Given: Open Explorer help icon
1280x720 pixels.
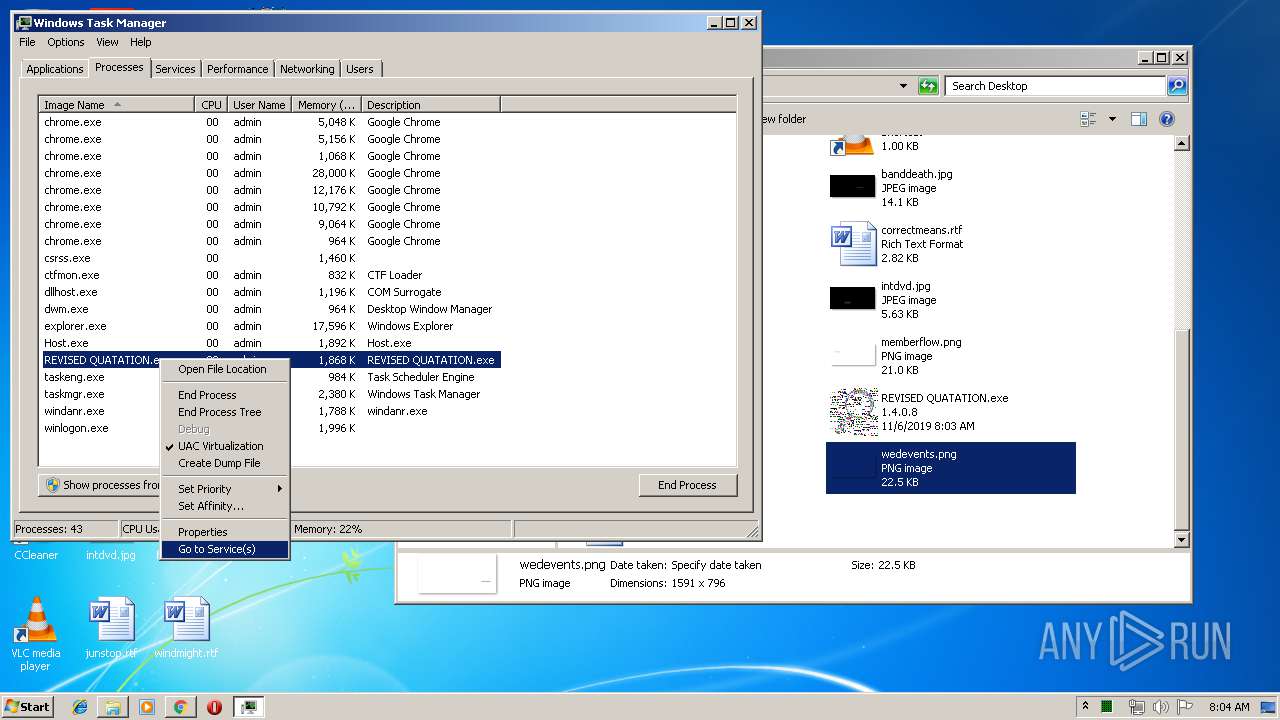Looking at the screenshot, I should click(1166, 119).
